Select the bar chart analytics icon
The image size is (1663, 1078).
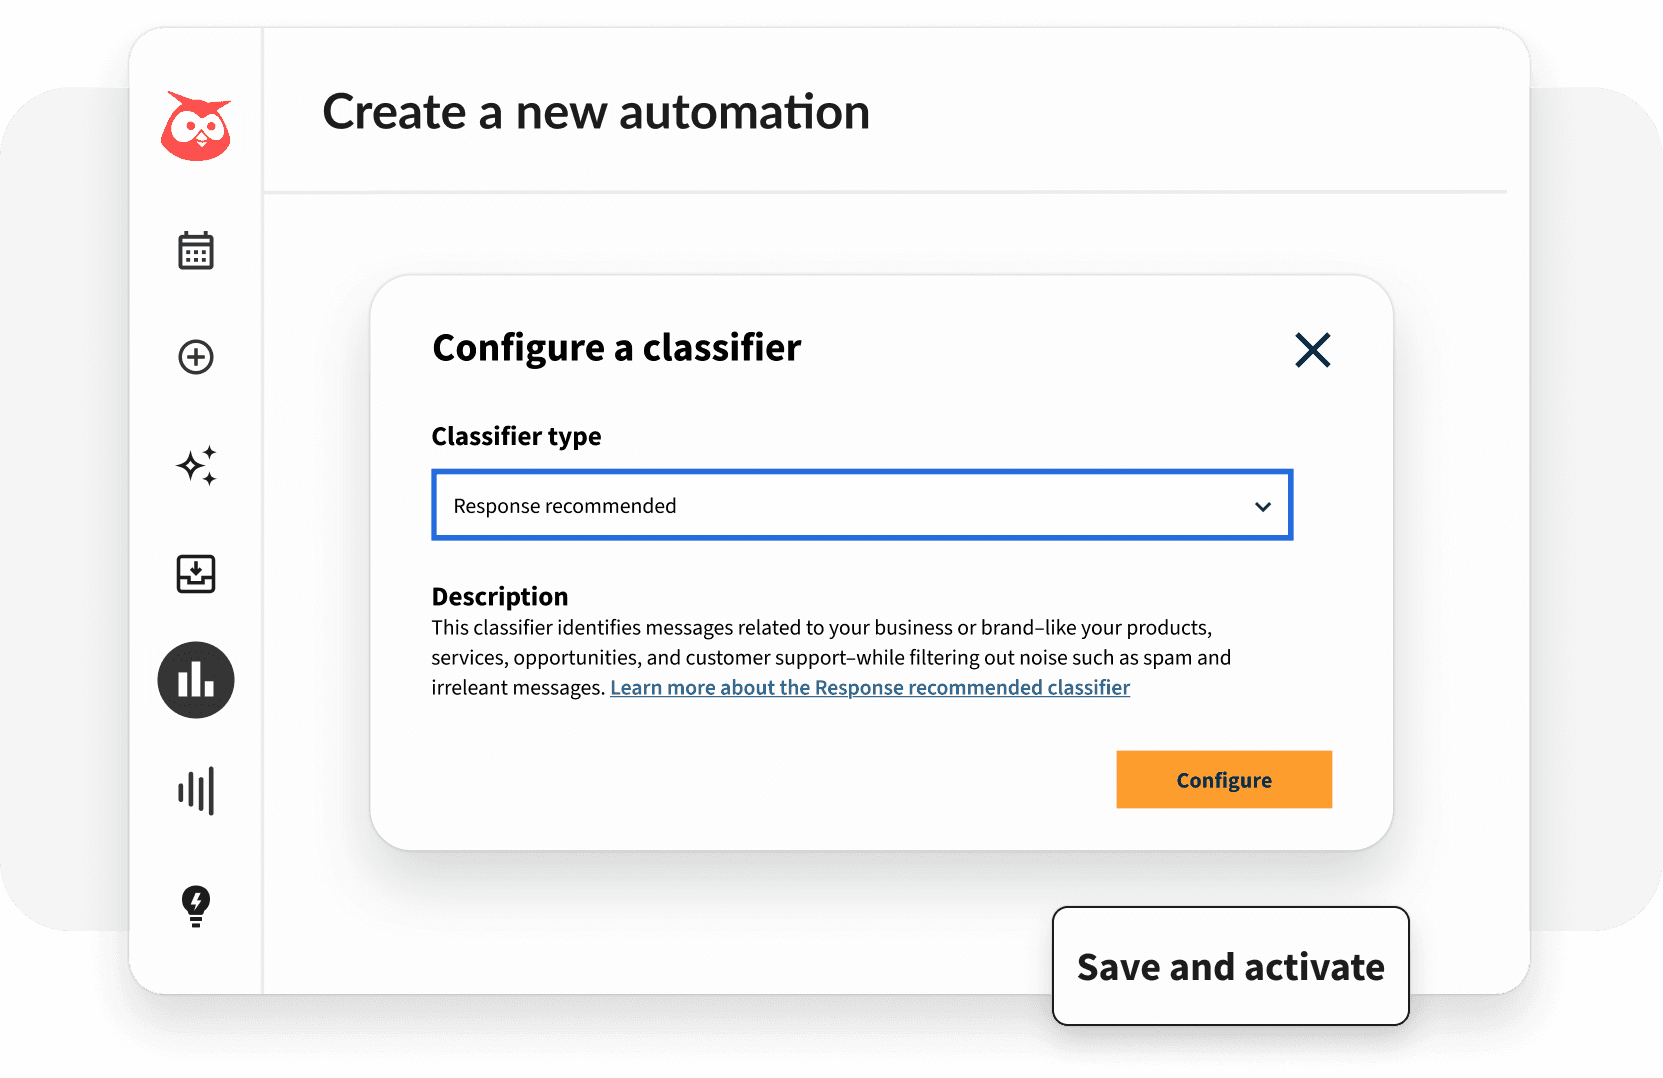196,680
